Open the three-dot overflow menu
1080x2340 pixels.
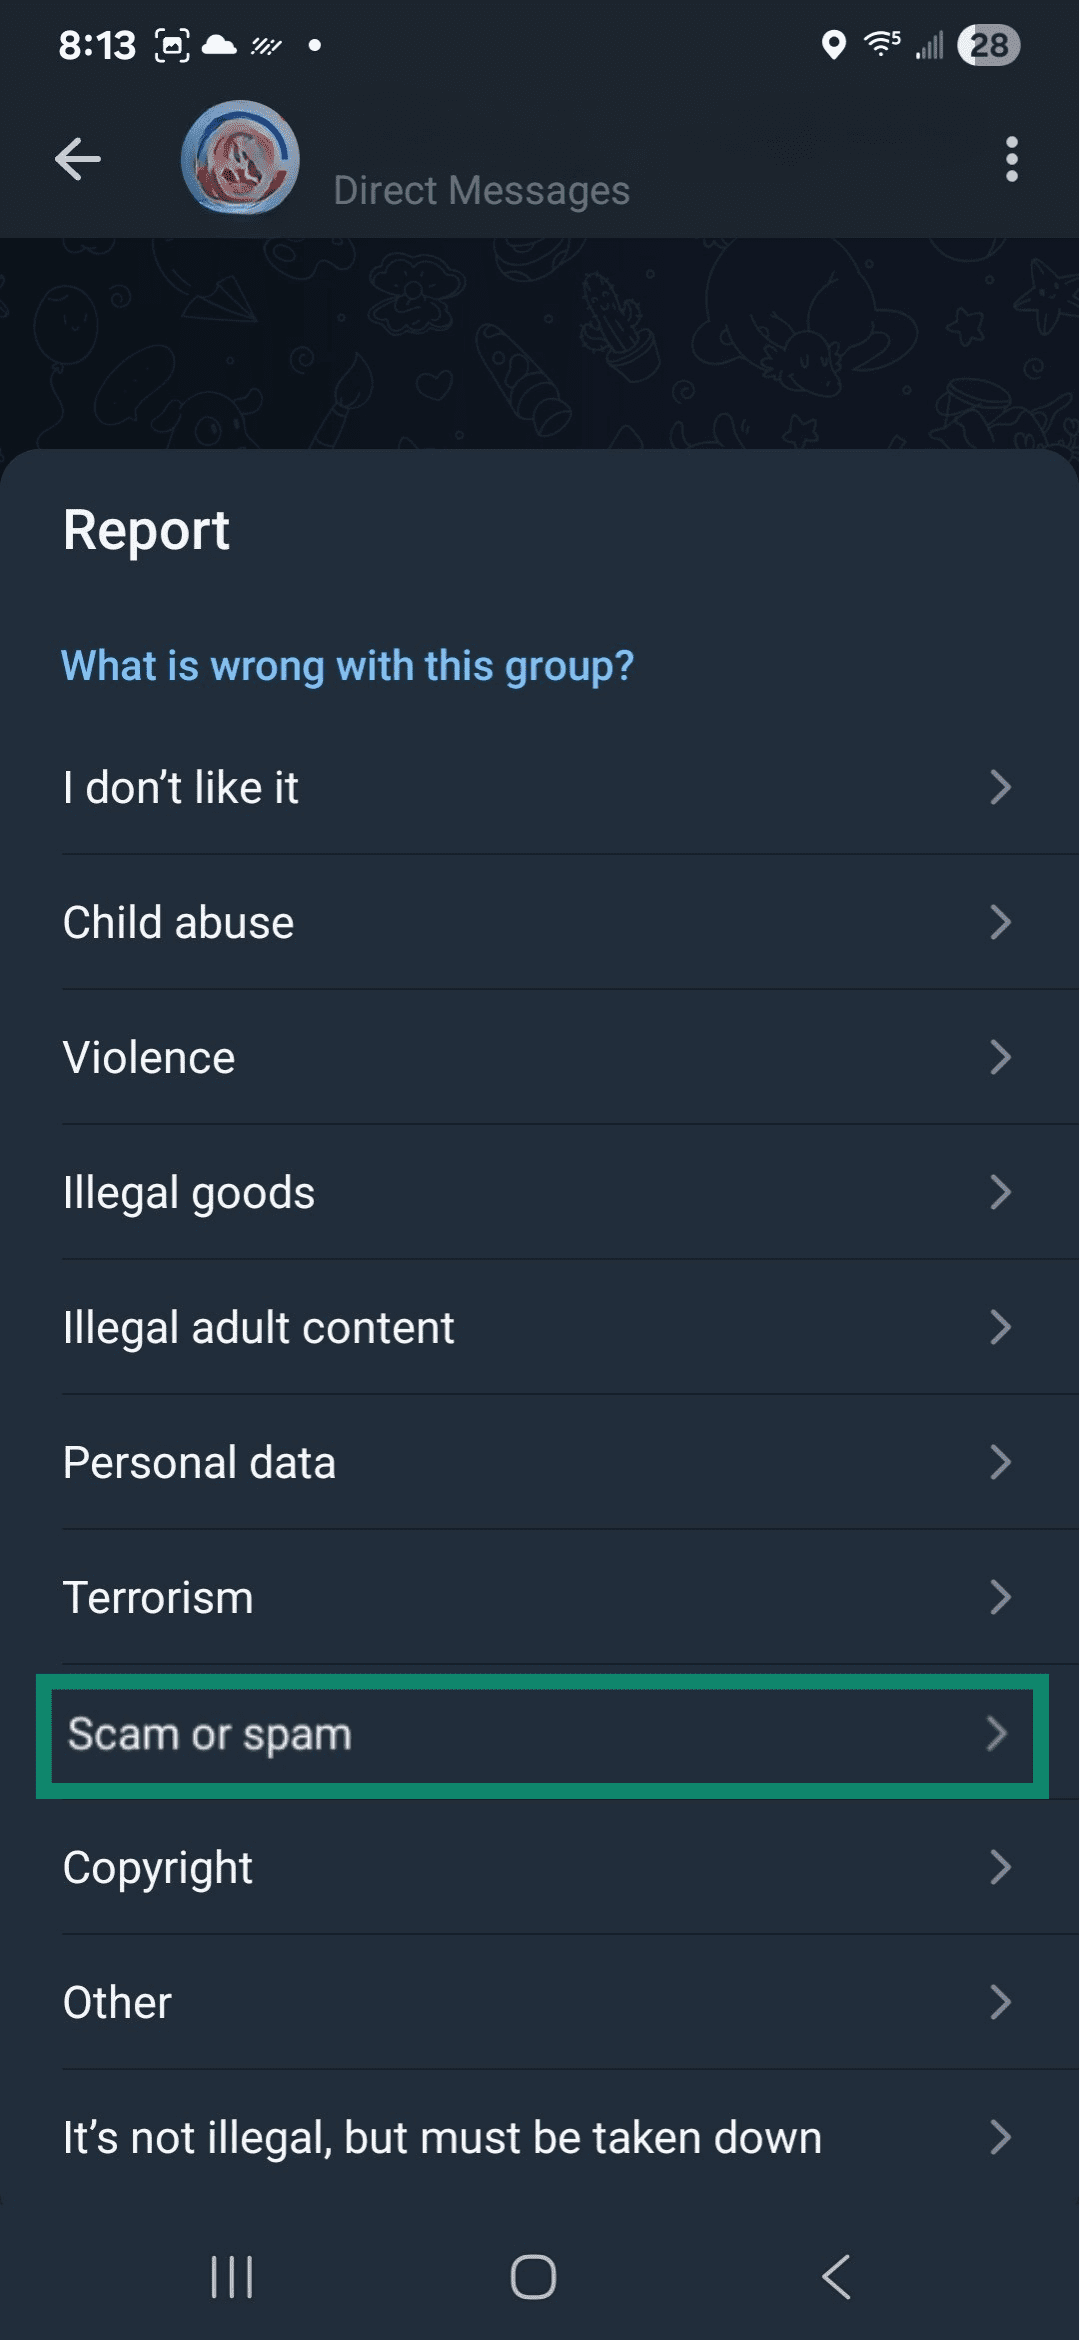[1011, 159]
